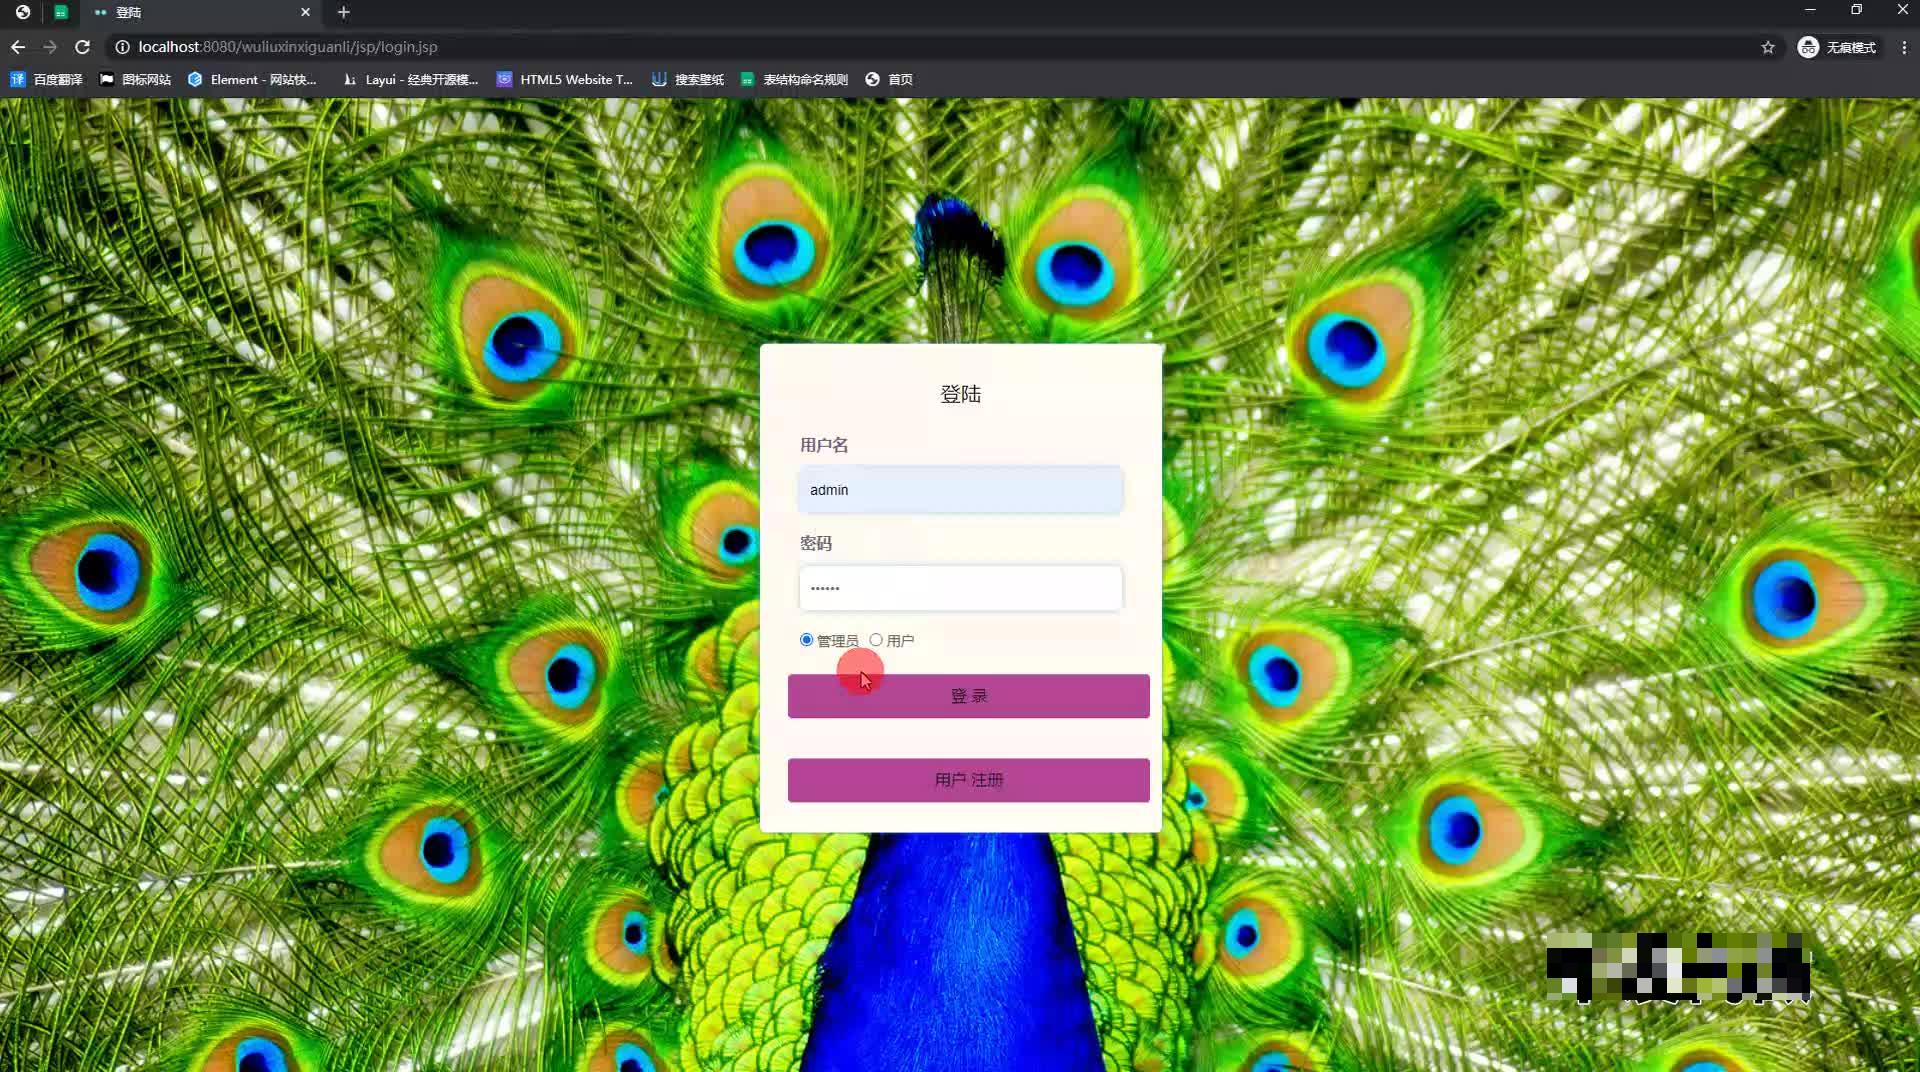The image size is (1920, 1072).
Task: Click the 用户名 field containing admin
Action: [960, 490]
